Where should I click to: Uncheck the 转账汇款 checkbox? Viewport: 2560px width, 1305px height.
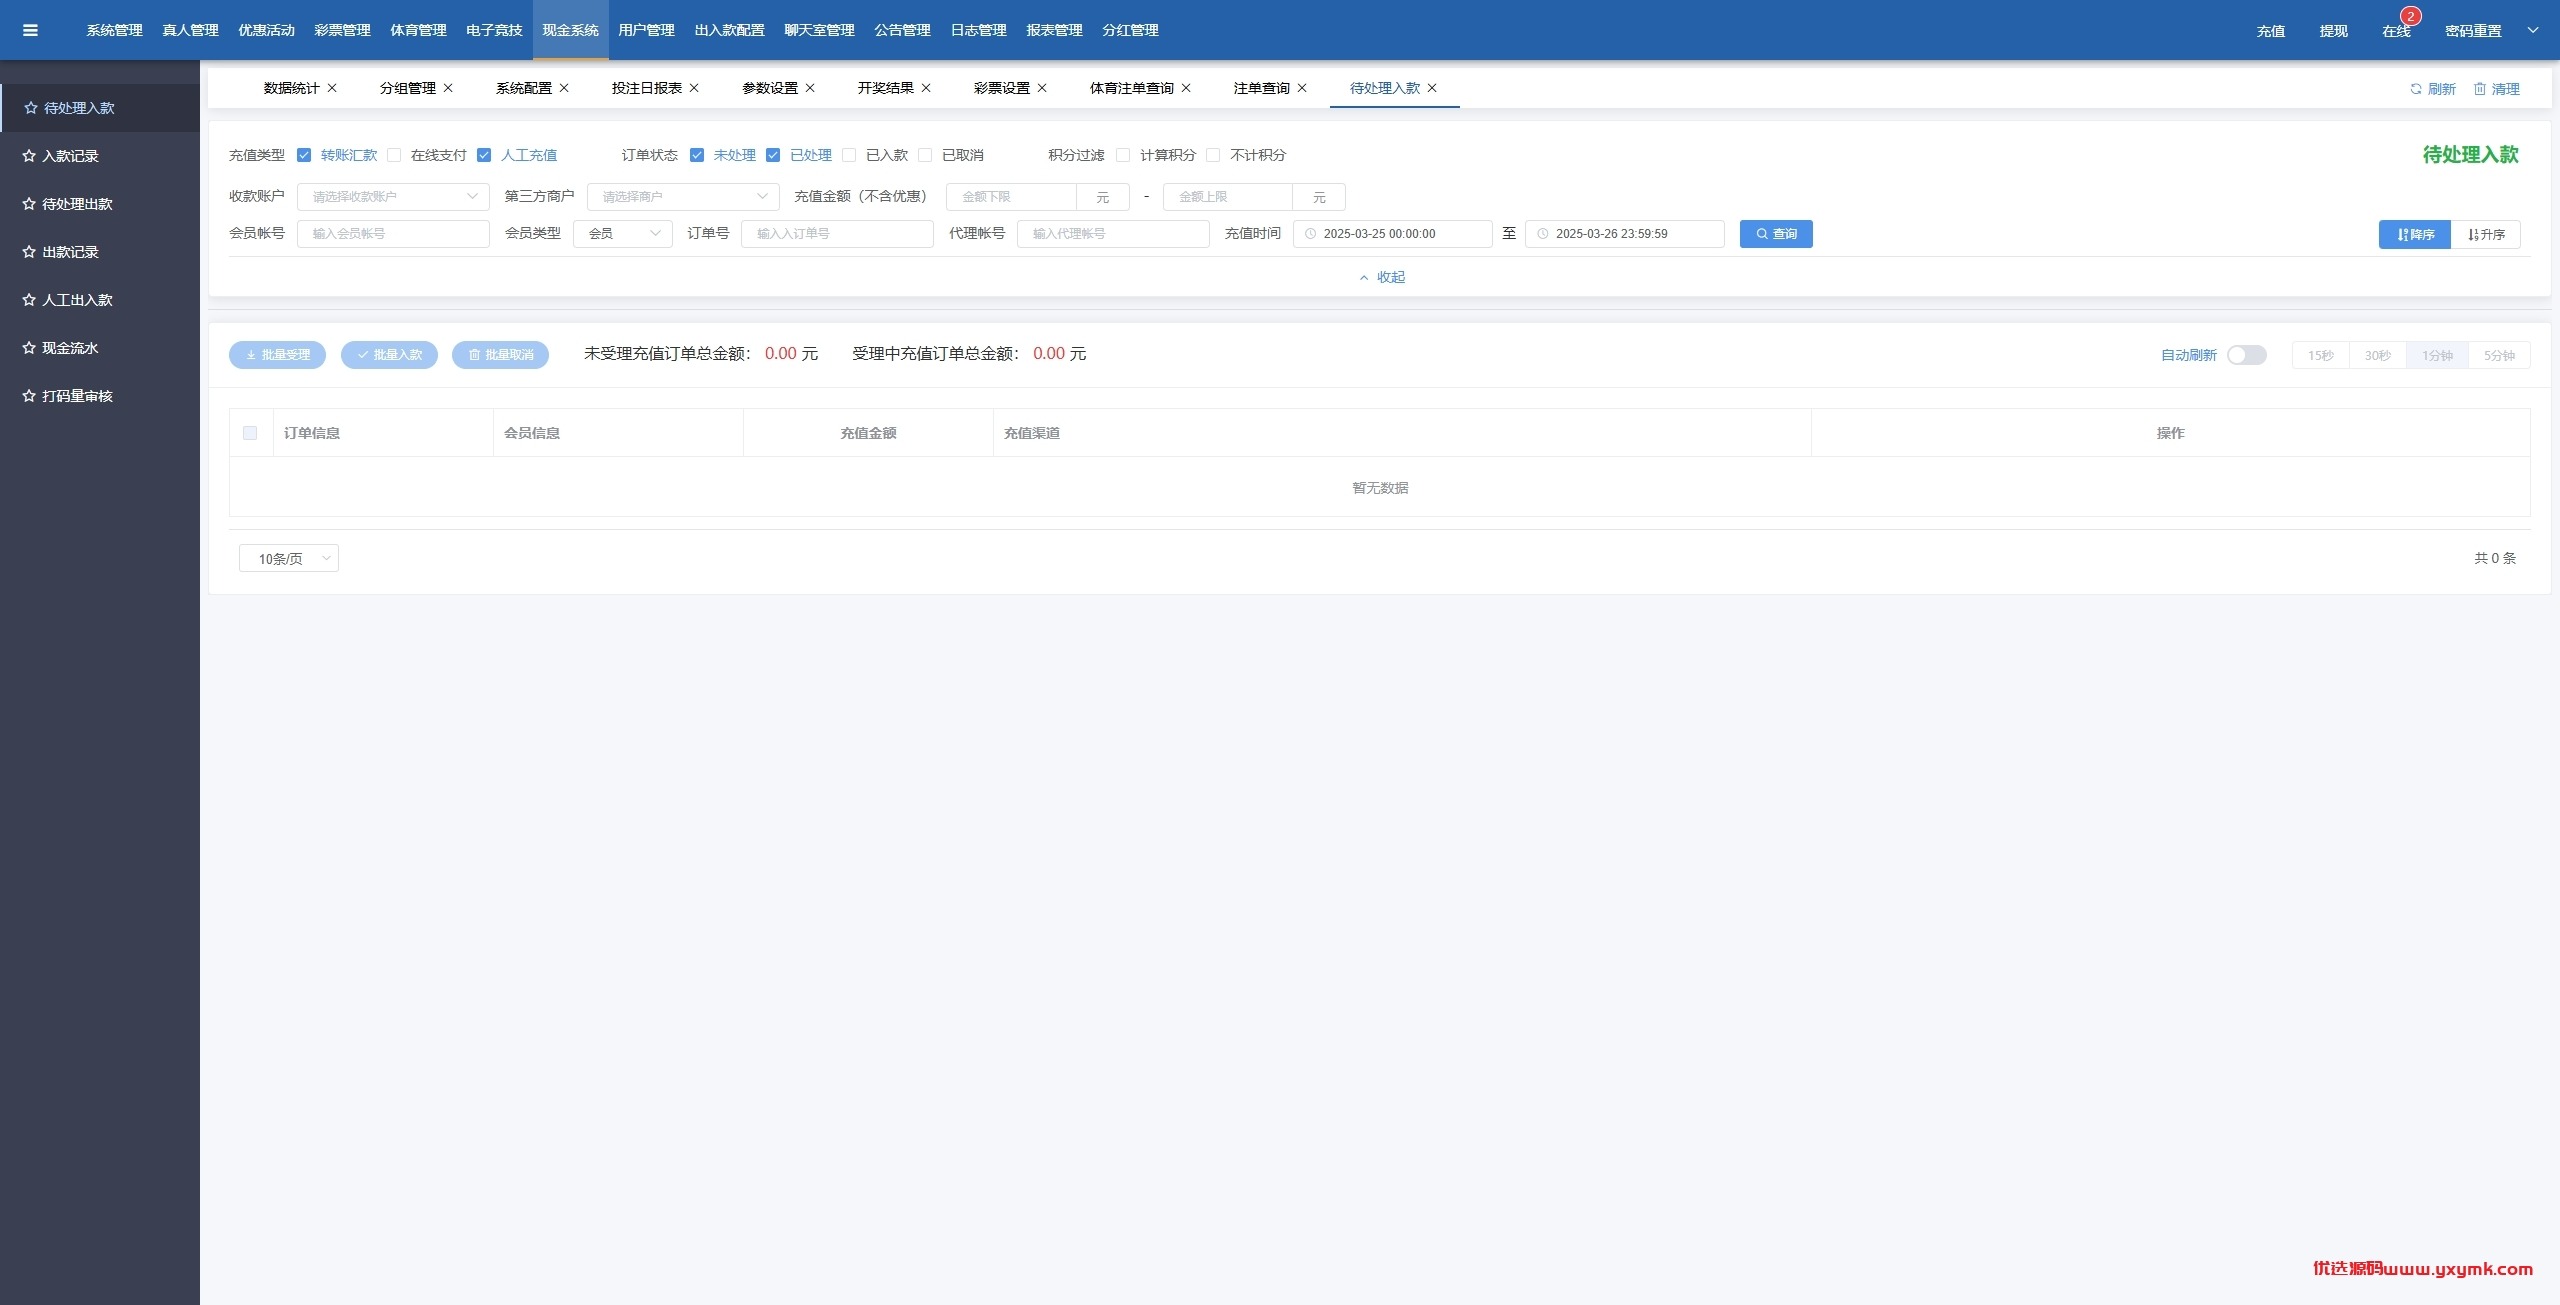[304, 155]
